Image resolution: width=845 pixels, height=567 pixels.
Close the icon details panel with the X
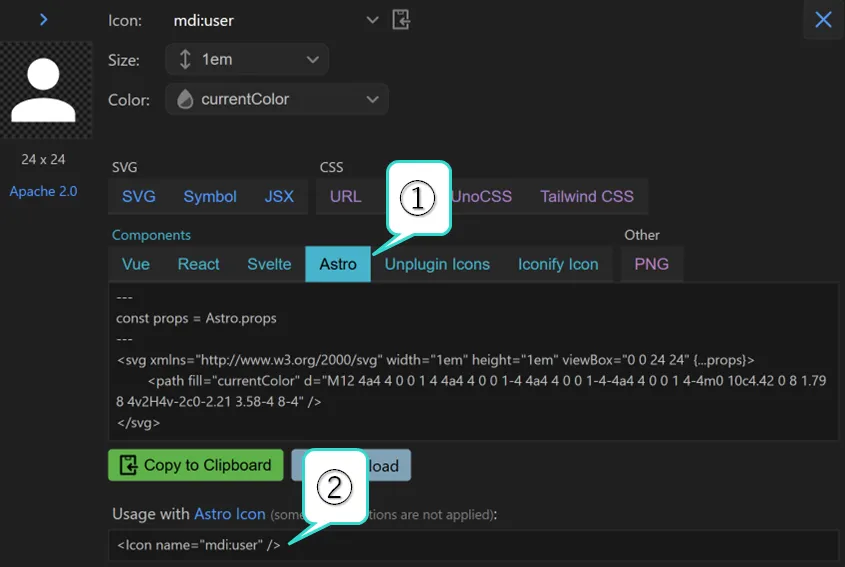click(x=823, y=20)
